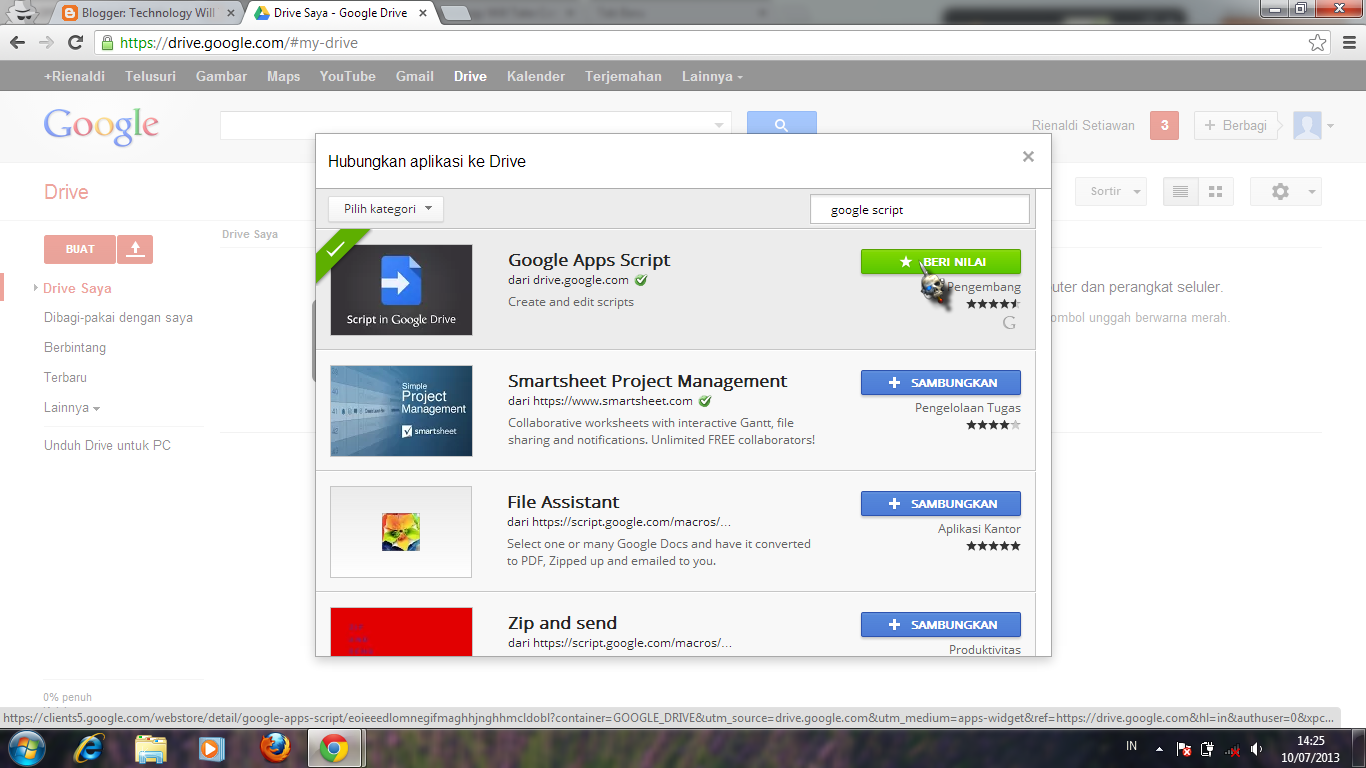The height and width of the screenshot is (768, 1366).
Task: Click the Chrome back arrow button
Action: coord(17,42)
